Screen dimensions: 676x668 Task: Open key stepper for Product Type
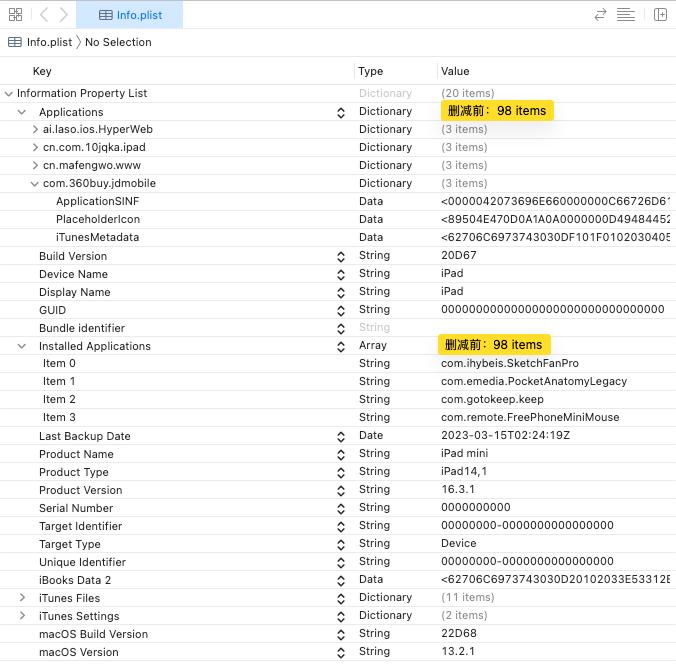click(x=341, y=473)
